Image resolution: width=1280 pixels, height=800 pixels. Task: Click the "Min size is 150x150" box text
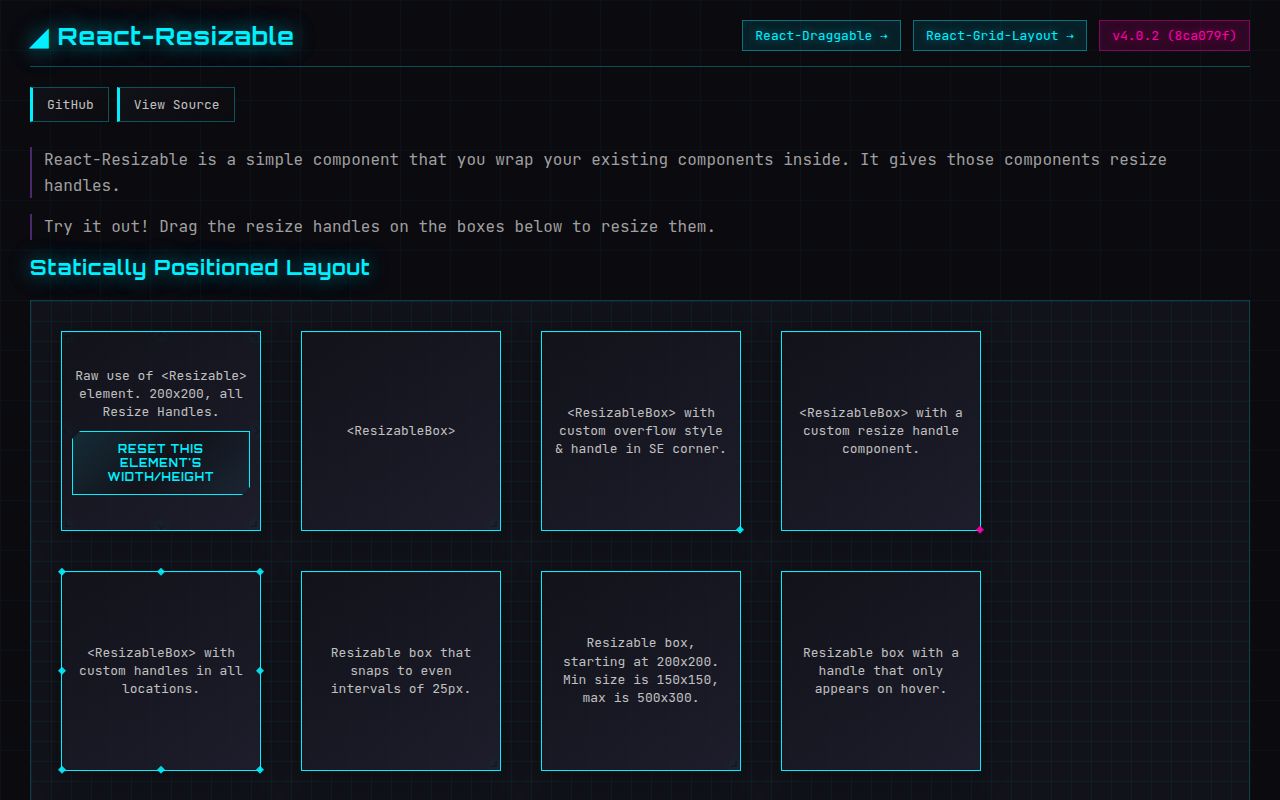click(641, 671)
